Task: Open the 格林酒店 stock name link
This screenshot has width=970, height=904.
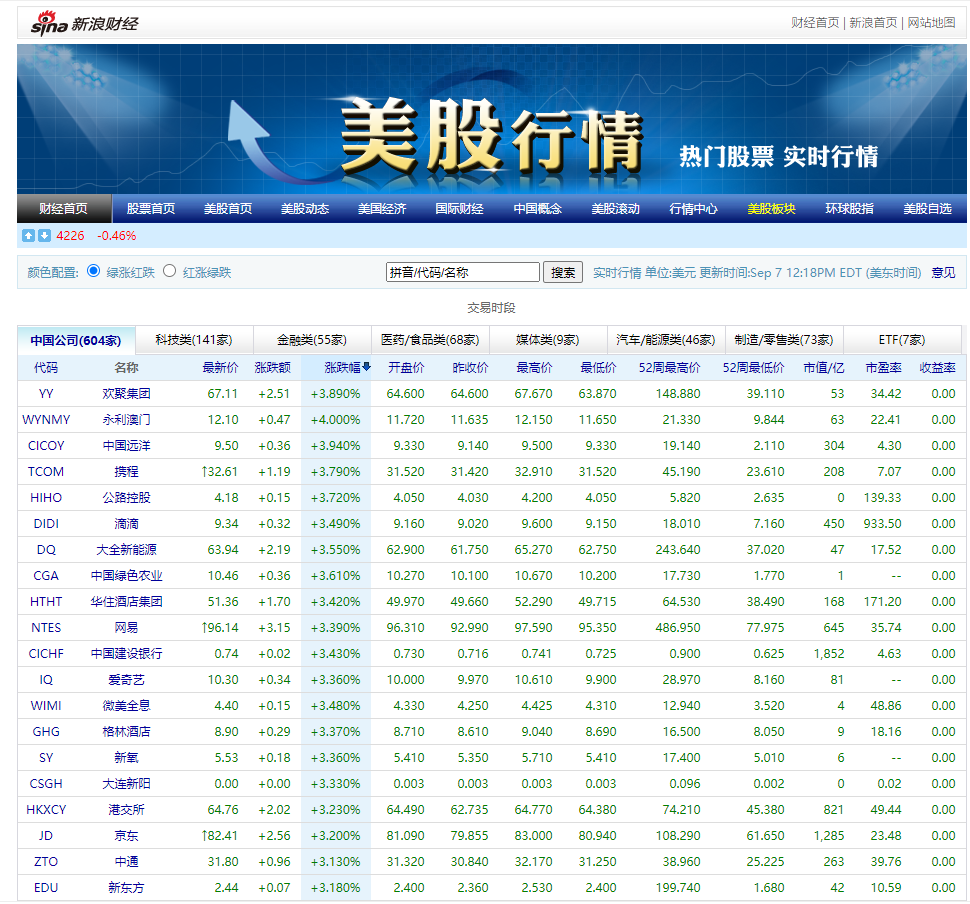Action: 126,731
